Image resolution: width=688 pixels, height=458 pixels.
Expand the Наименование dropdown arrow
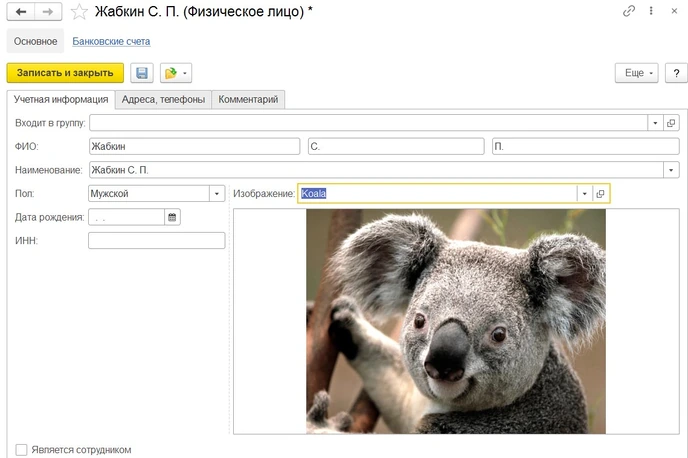(x=671, y=170)
